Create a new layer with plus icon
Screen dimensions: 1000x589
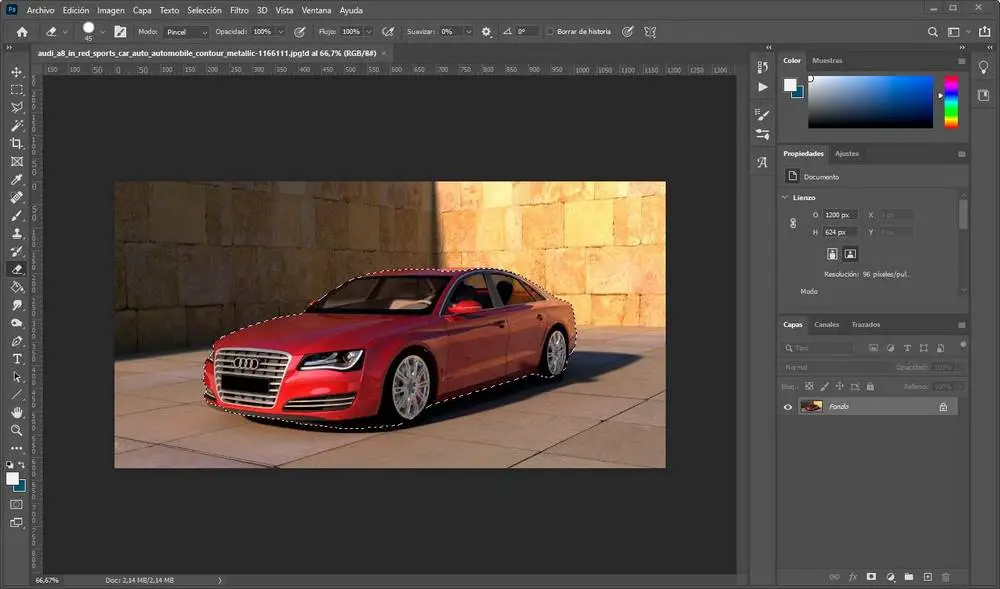(927, 577)
